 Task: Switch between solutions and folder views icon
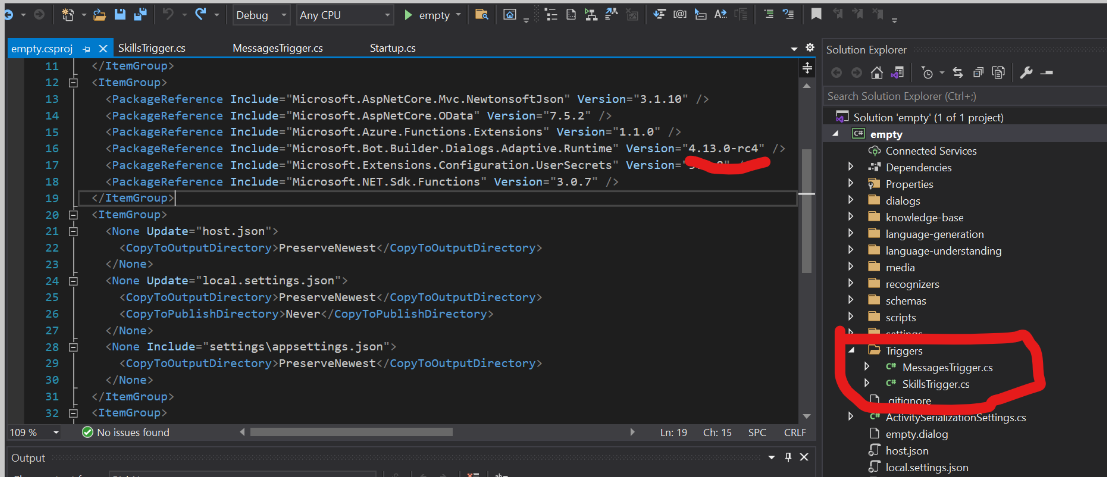(897, 72)
